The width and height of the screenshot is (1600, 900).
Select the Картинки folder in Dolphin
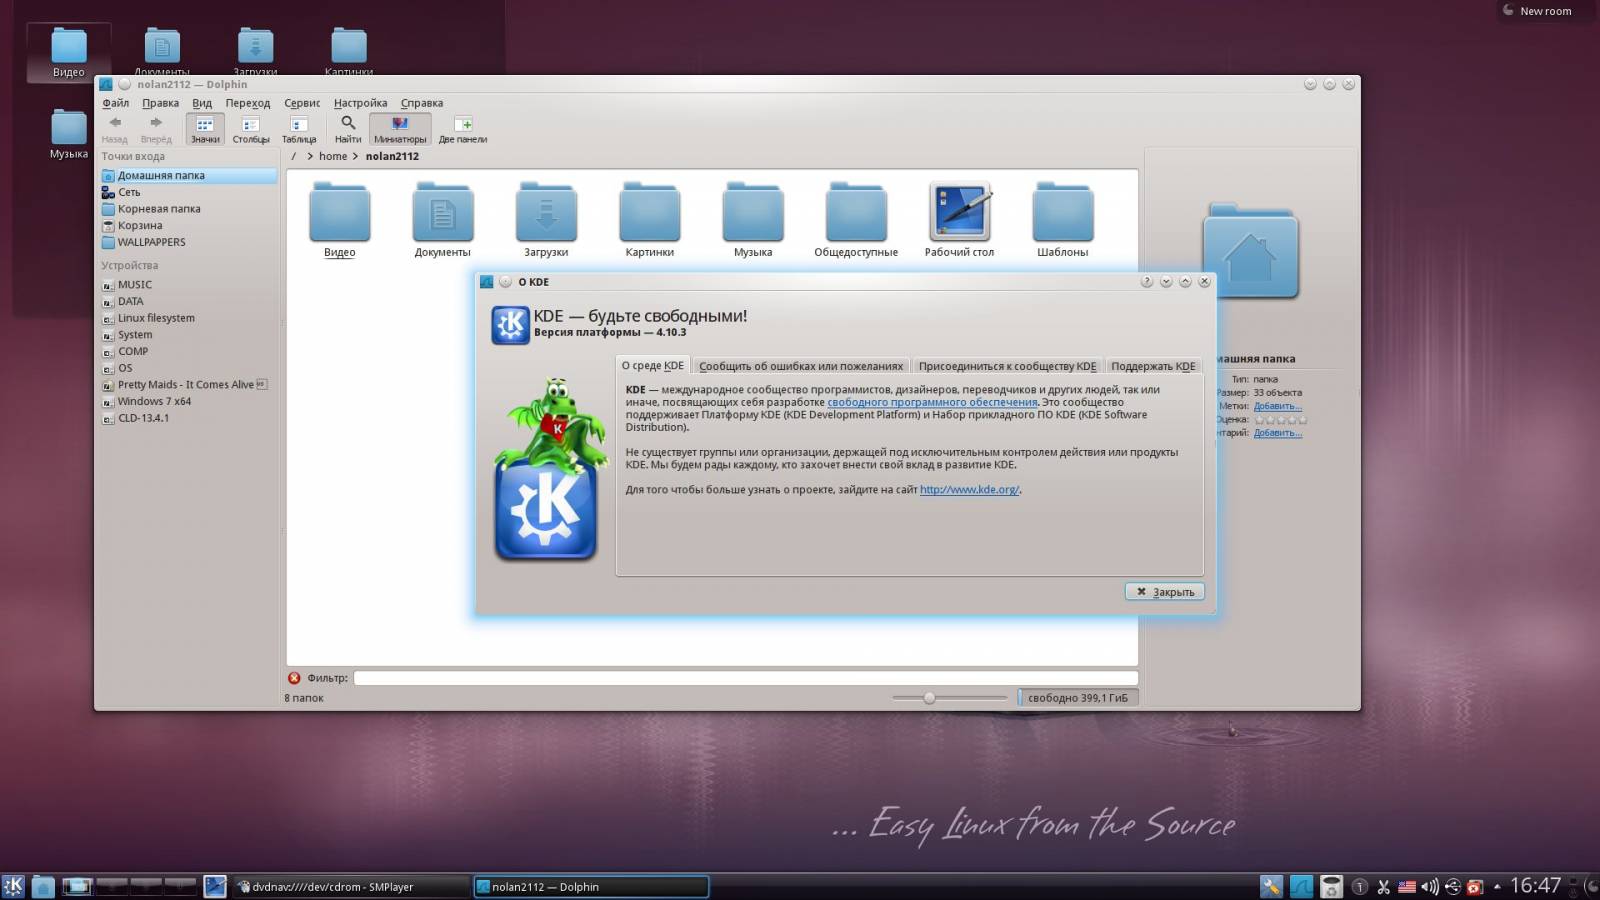tap(650, 220)
